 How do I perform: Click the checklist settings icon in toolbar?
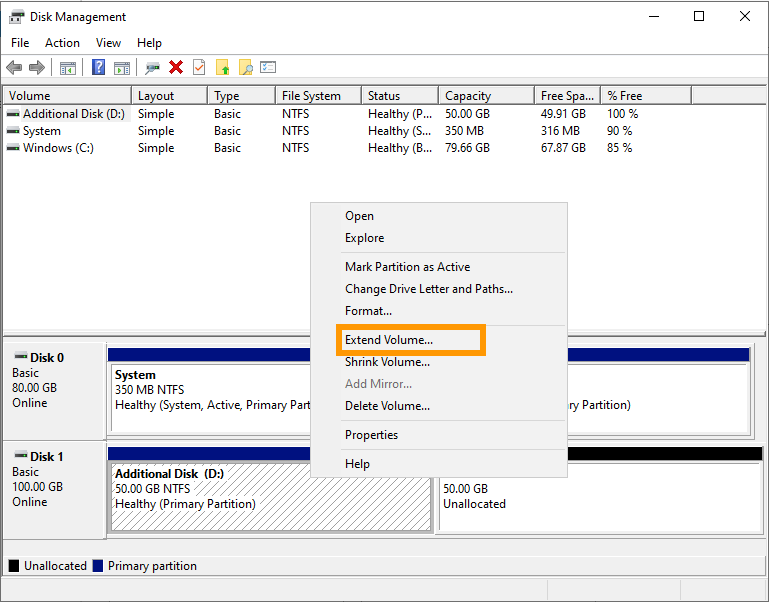(x=268, y=67)
